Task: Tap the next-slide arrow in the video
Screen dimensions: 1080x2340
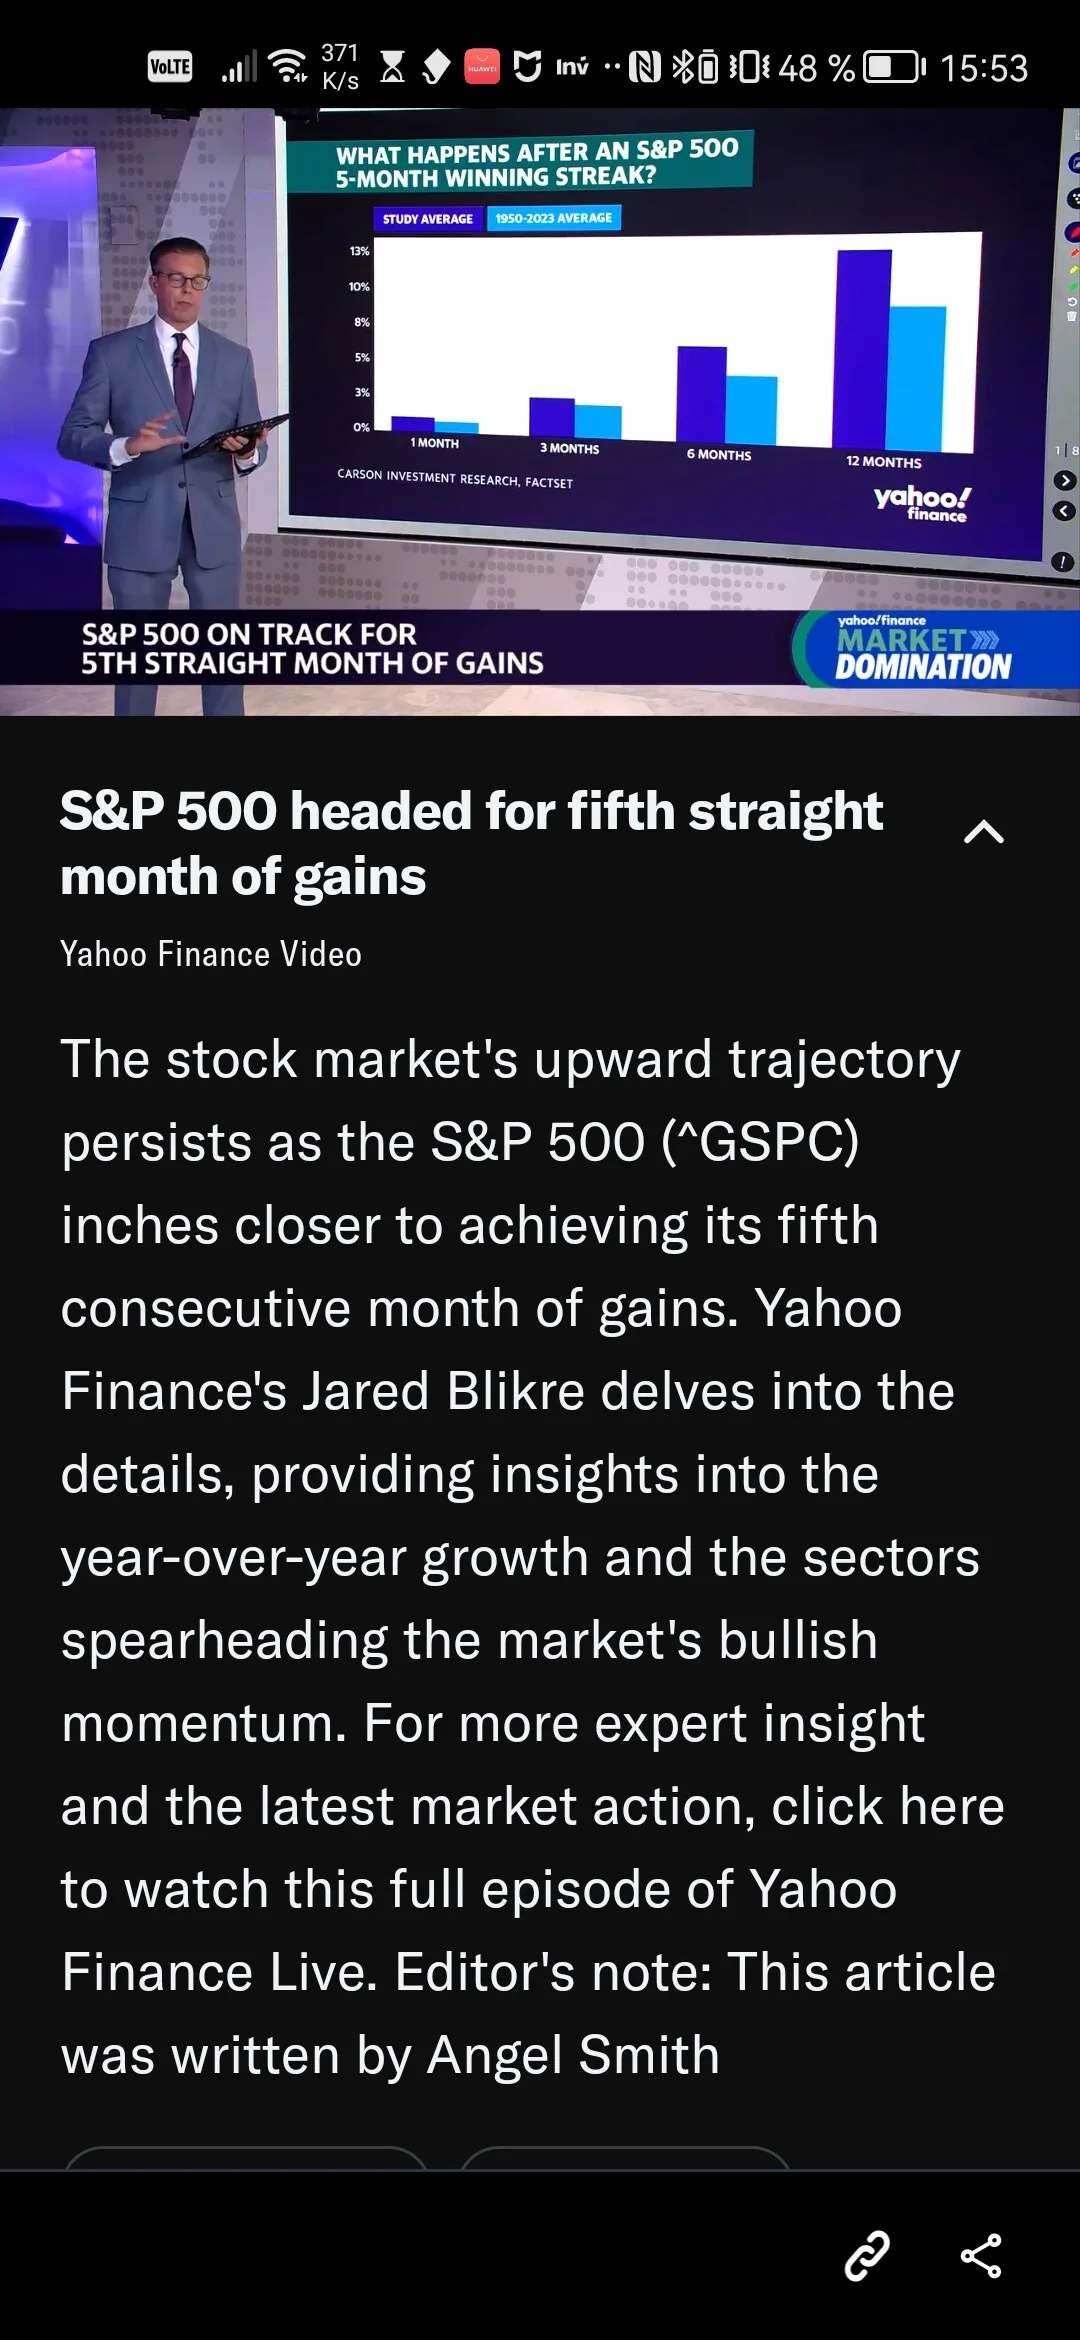Action: (1065, 481)
